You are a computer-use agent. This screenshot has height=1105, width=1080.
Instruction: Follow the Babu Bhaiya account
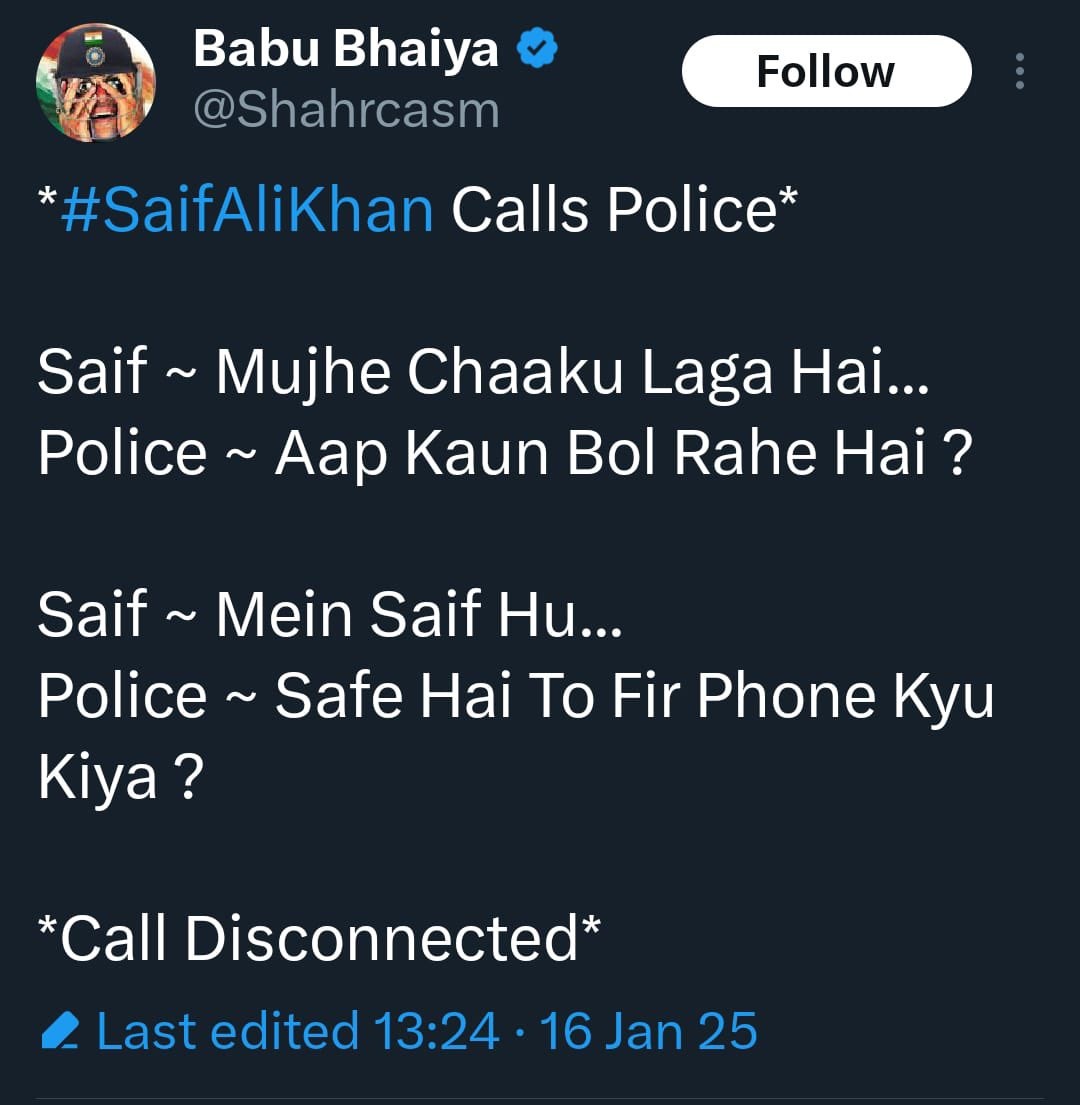[x=826, y=71]
